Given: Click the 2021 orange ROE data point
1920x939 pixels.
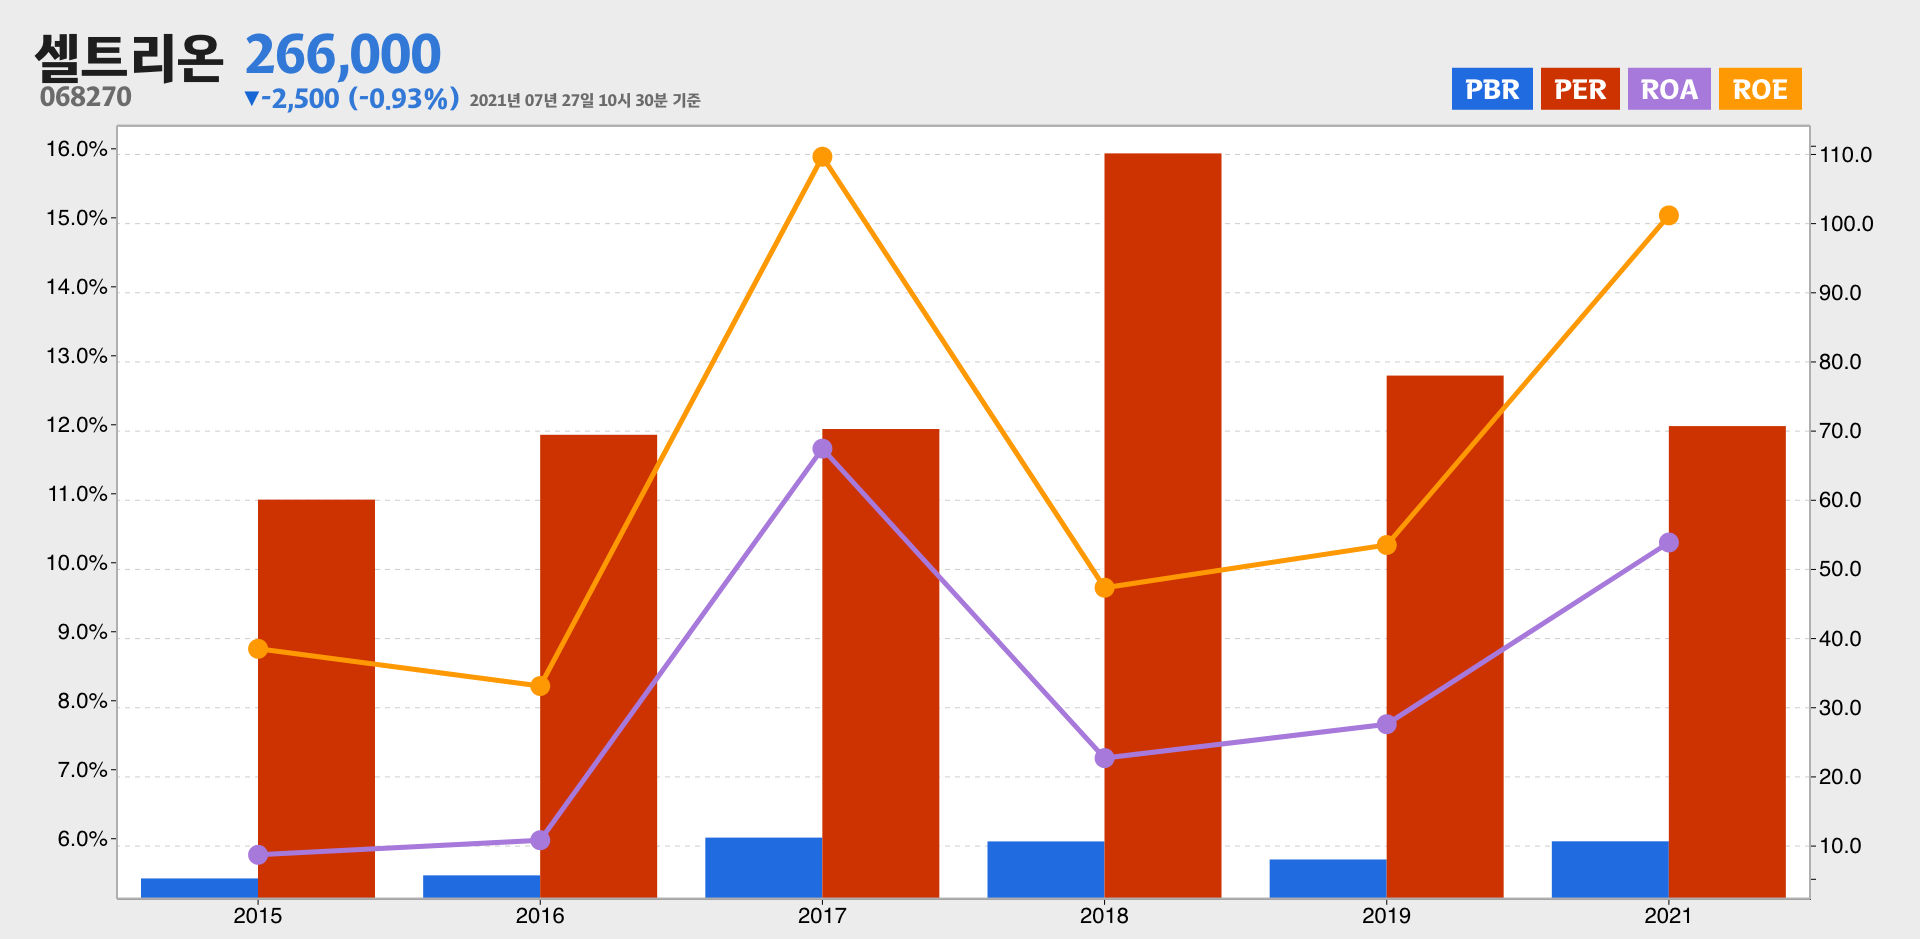Looking at the screenshot, I should [x=1669, y=216].
